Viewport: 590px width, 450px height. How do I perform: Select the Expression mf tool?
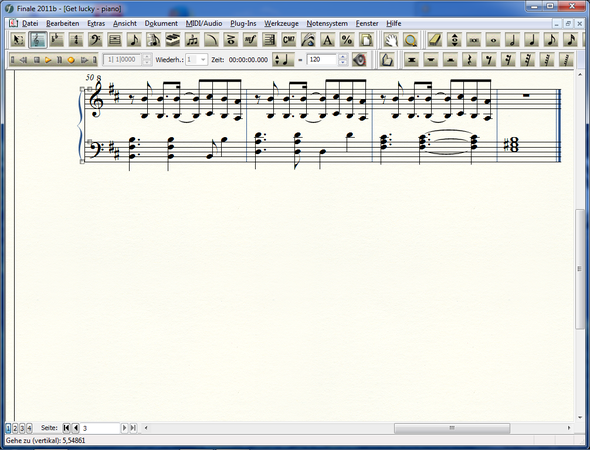[251, 40]
